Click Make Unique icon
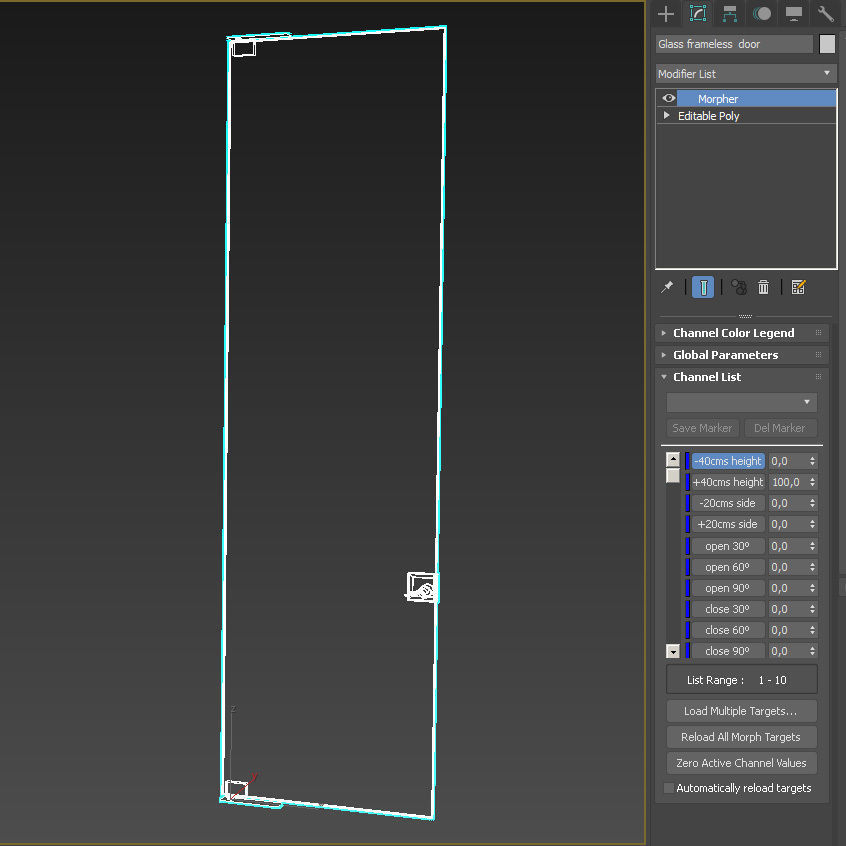 point(739,286)
